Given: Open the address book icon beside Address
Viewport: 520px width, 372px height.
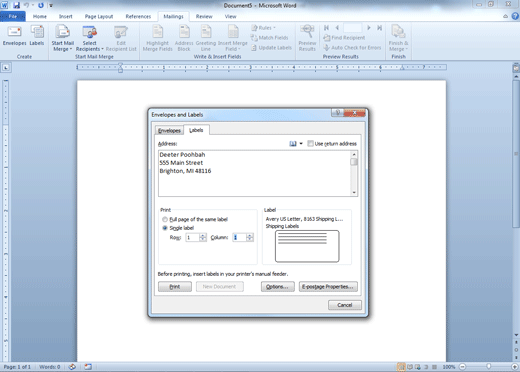Looking at the screenshot, I should [293, 144].
